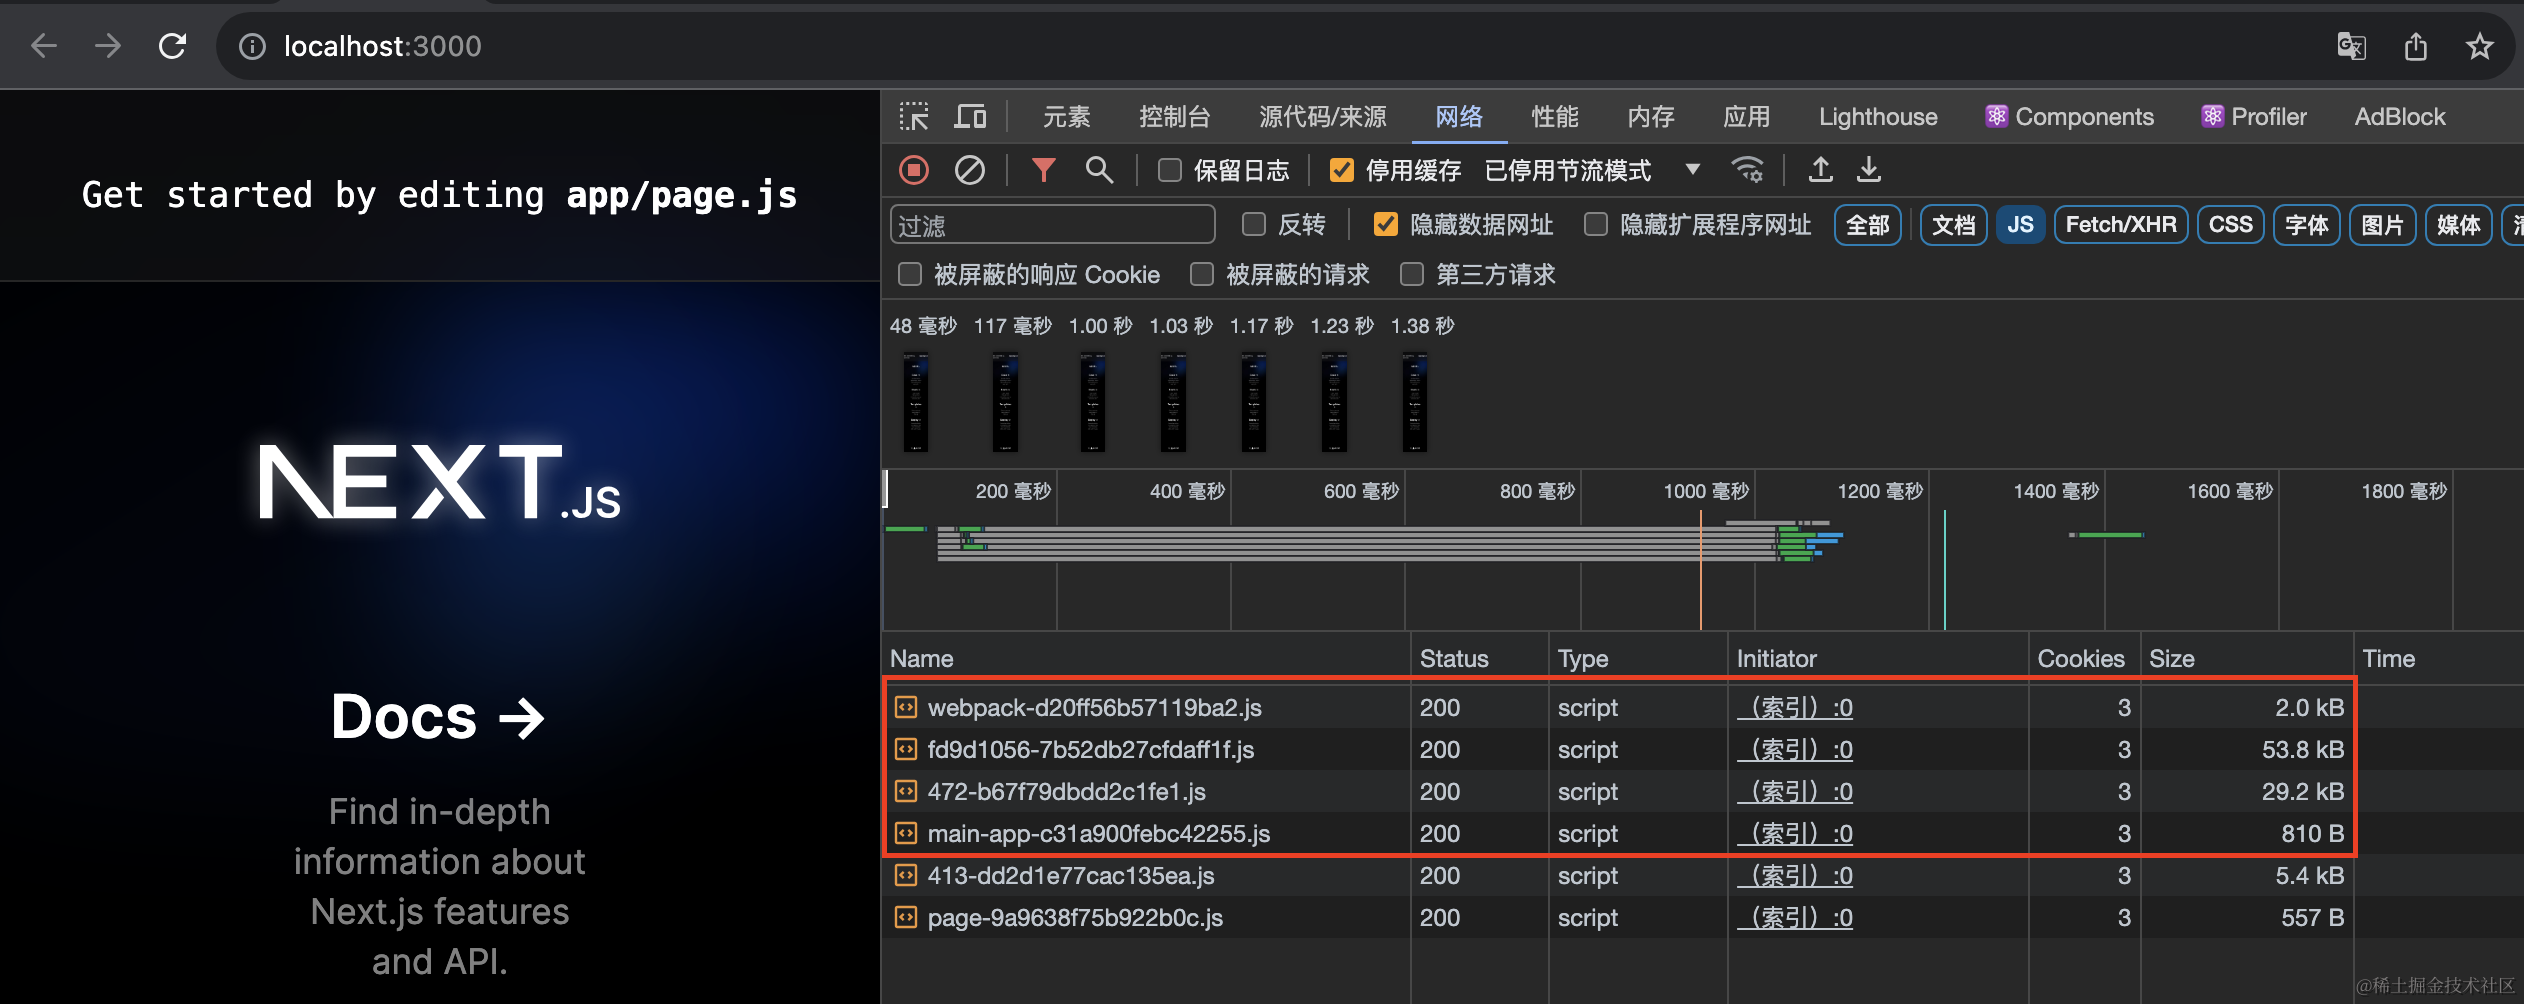The image size is (2524, 1004).
Task: Open the Lighthouse tab
Action: tap(1877, 117)
